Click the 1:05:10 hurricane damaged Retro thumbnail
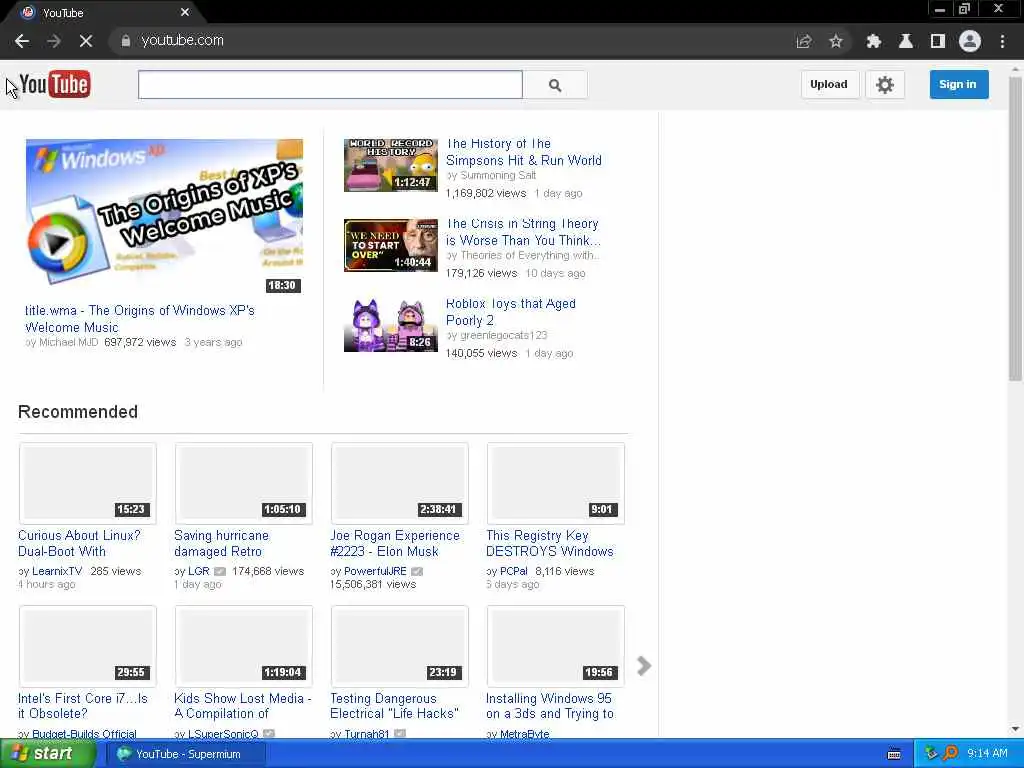 coord(244,483)
